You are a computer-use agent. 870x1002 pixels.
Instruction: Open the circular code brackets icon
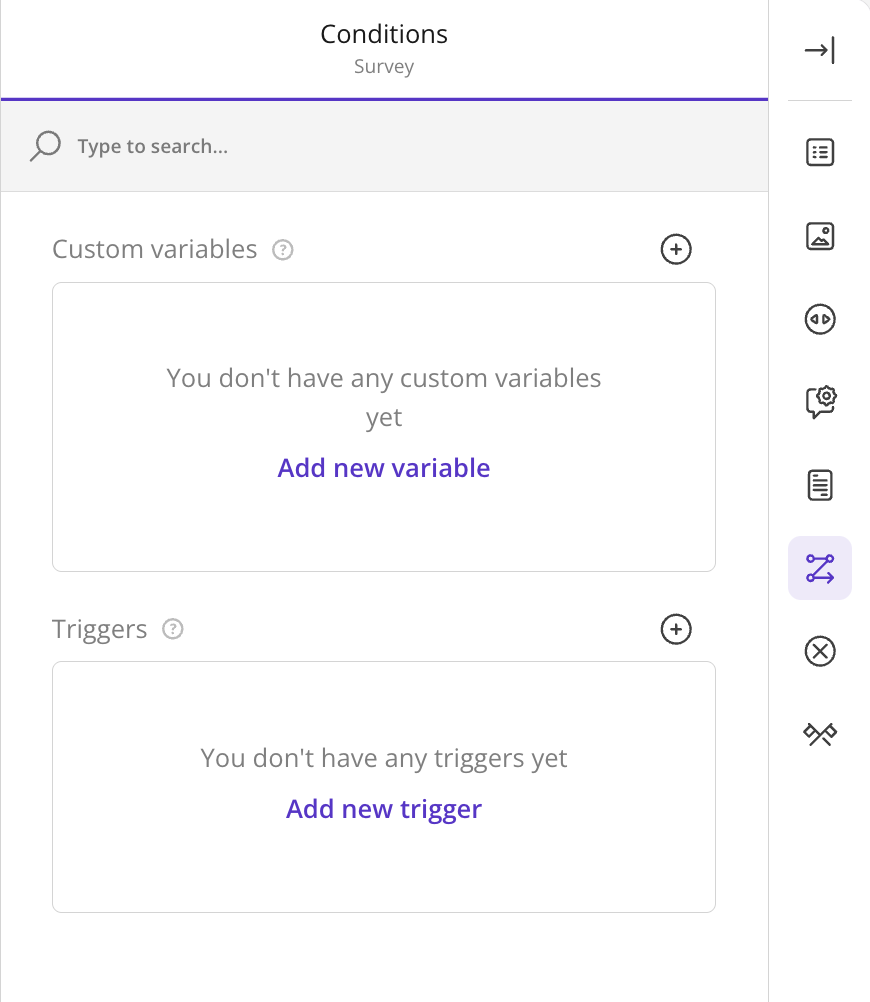coord(820,319)
